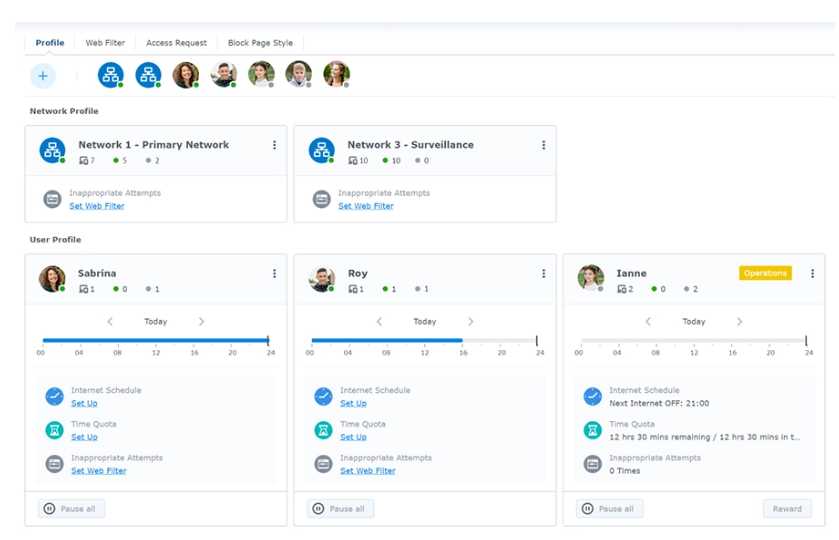Open the Block Page Style tab

point(260,43)
